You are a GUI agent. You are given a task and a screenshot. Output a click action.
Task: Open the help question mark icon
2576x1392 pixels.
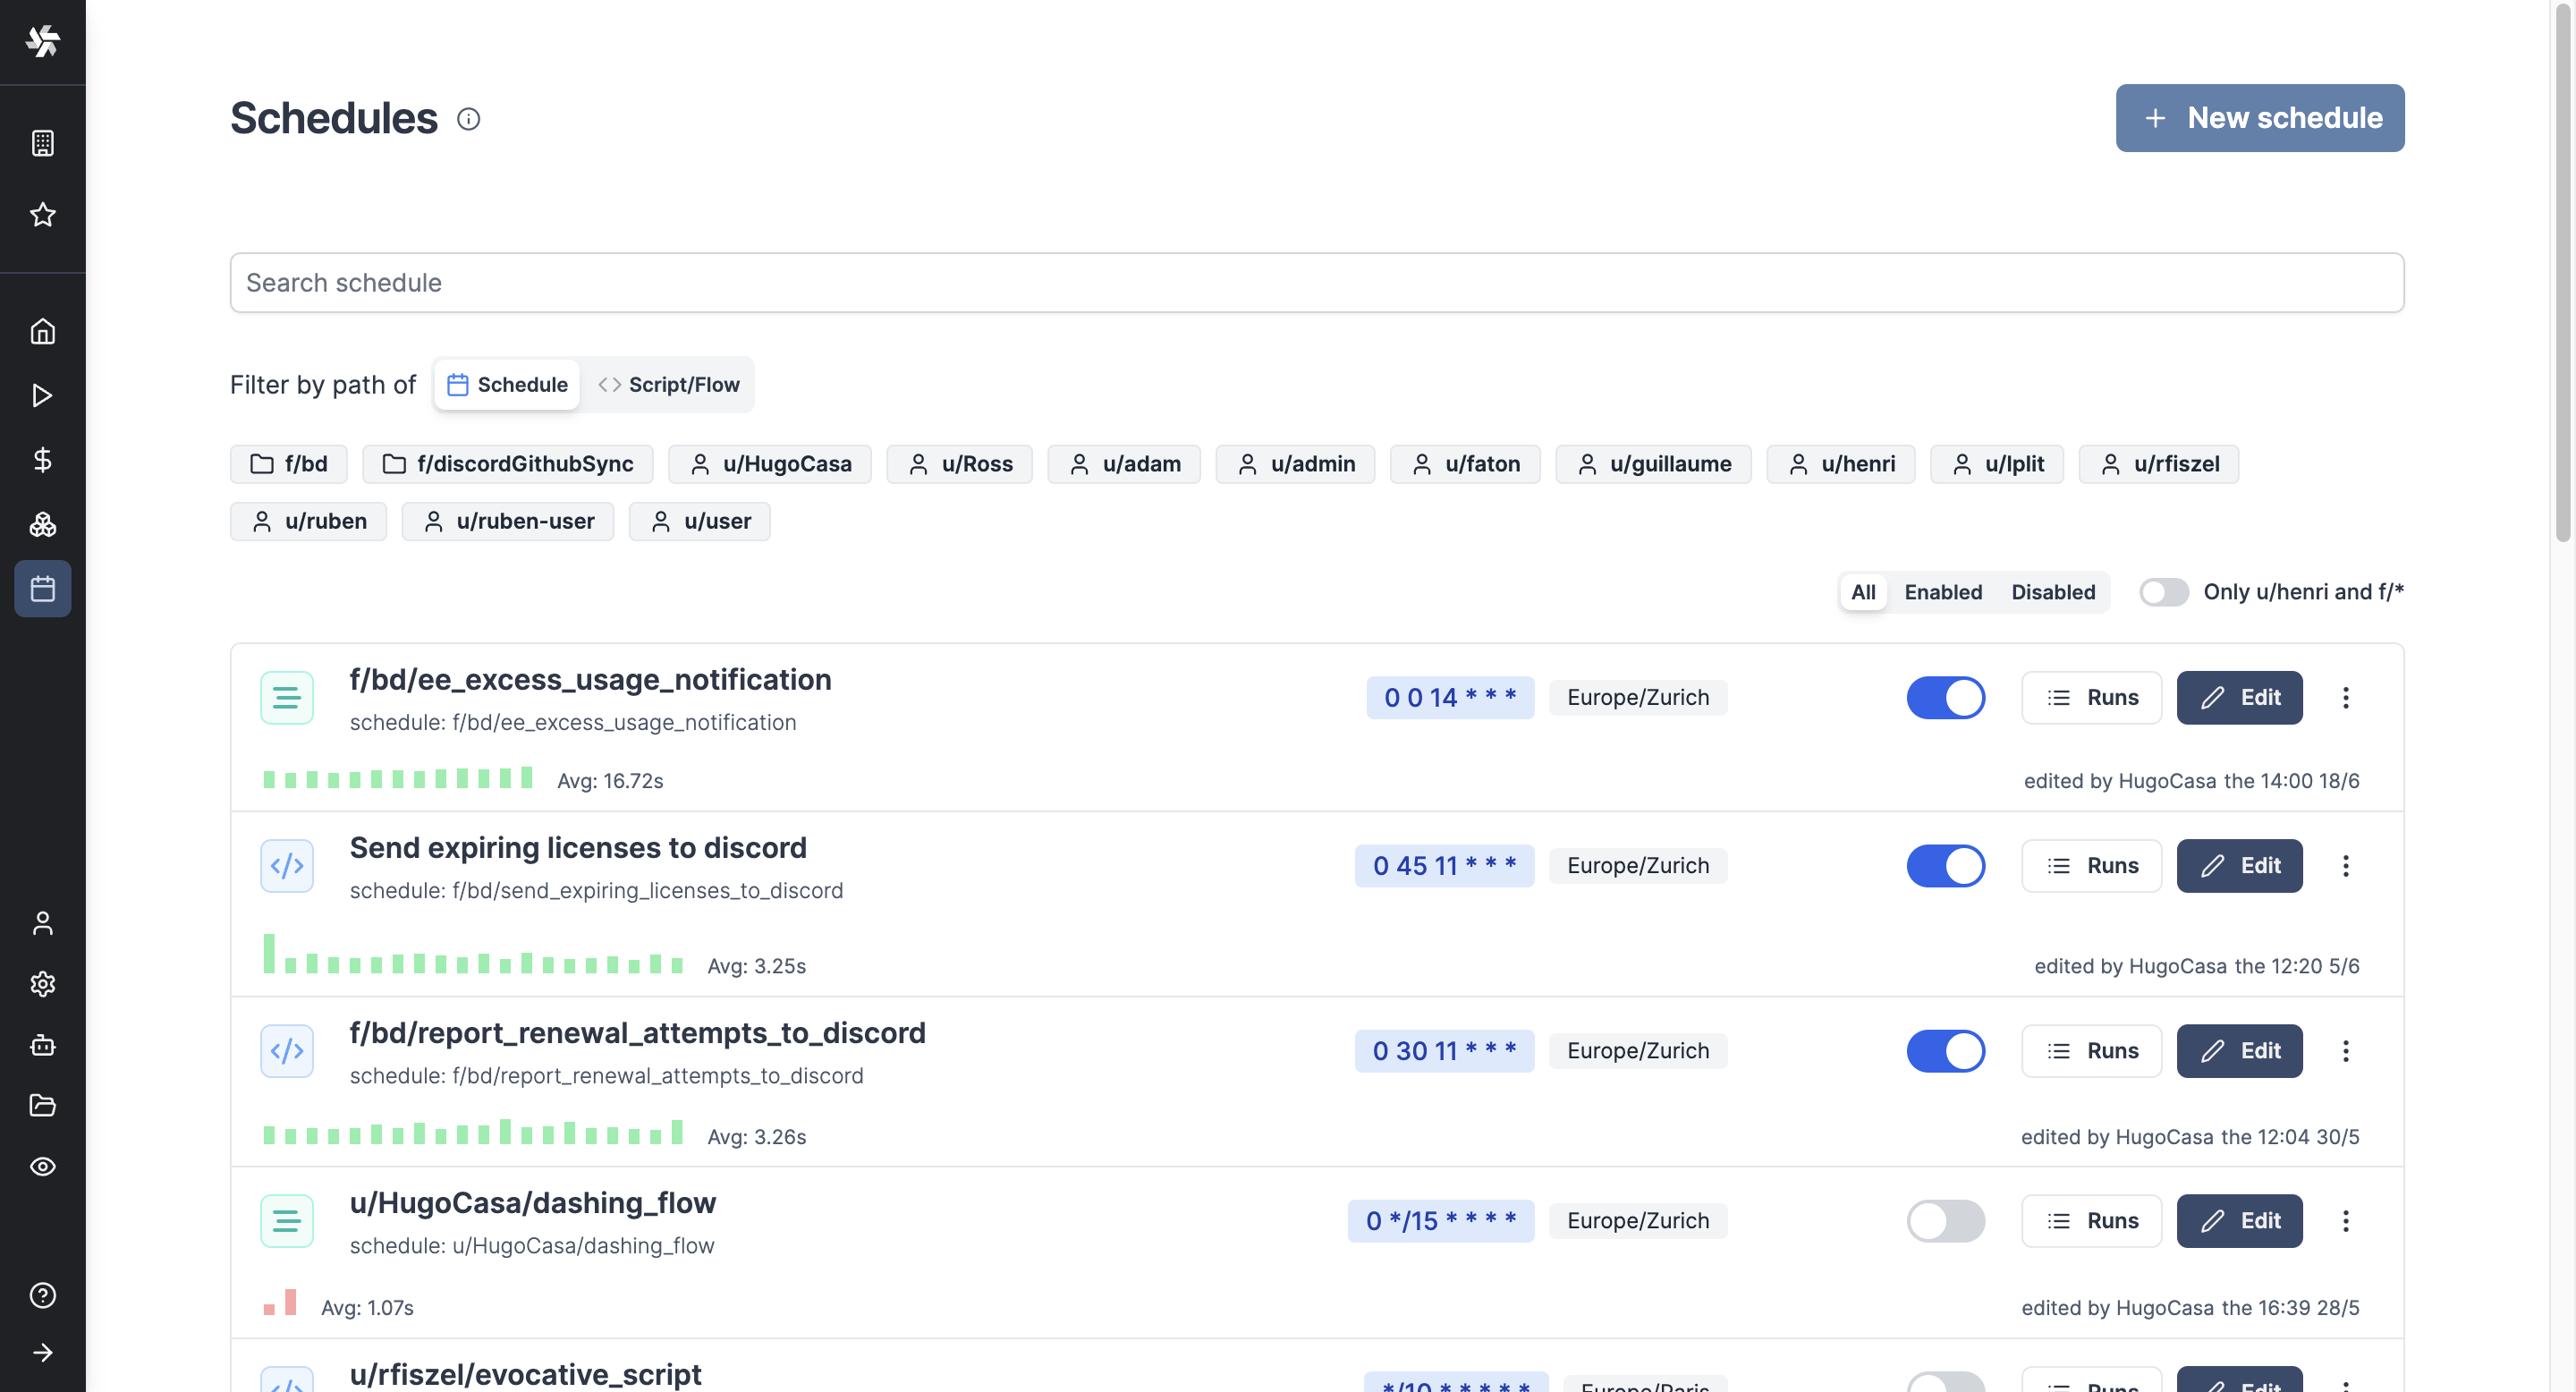point(42,1295)
